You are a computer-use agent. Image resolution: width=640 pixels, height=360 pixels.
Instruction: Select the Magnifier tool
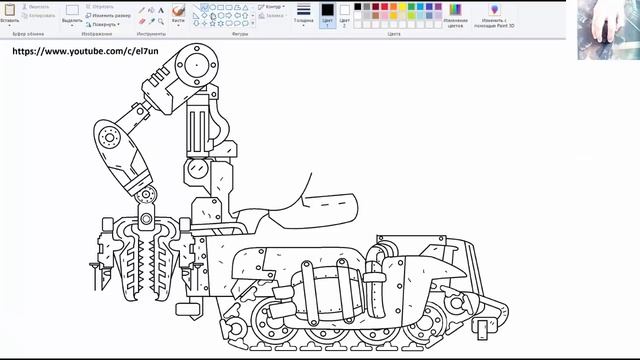[x=161, y=21]
